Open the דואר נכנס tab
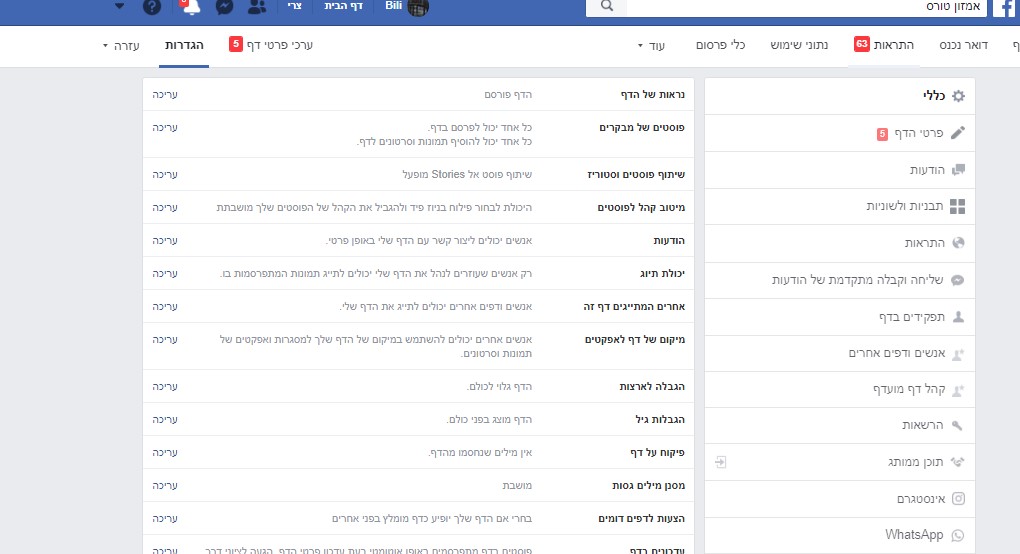 click(x=963, y=45)
